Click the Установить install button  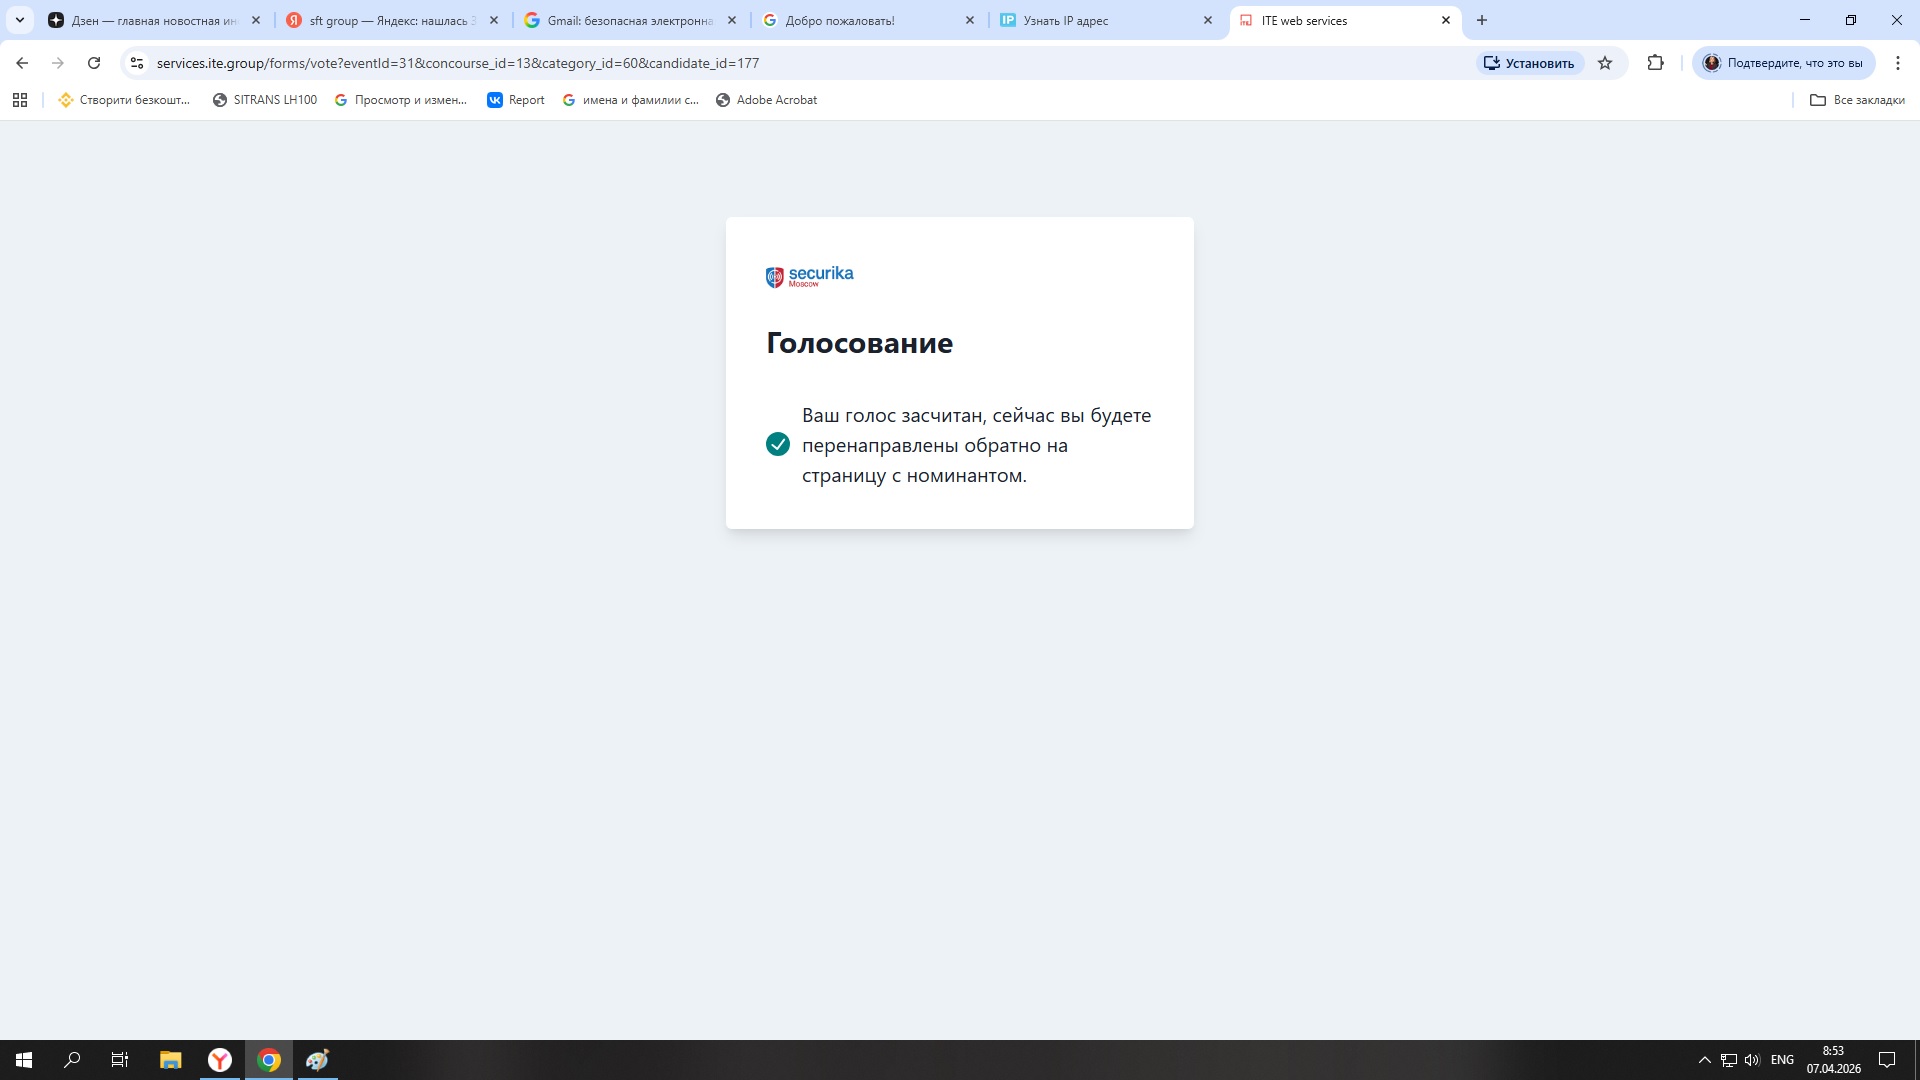(1529, 63)
